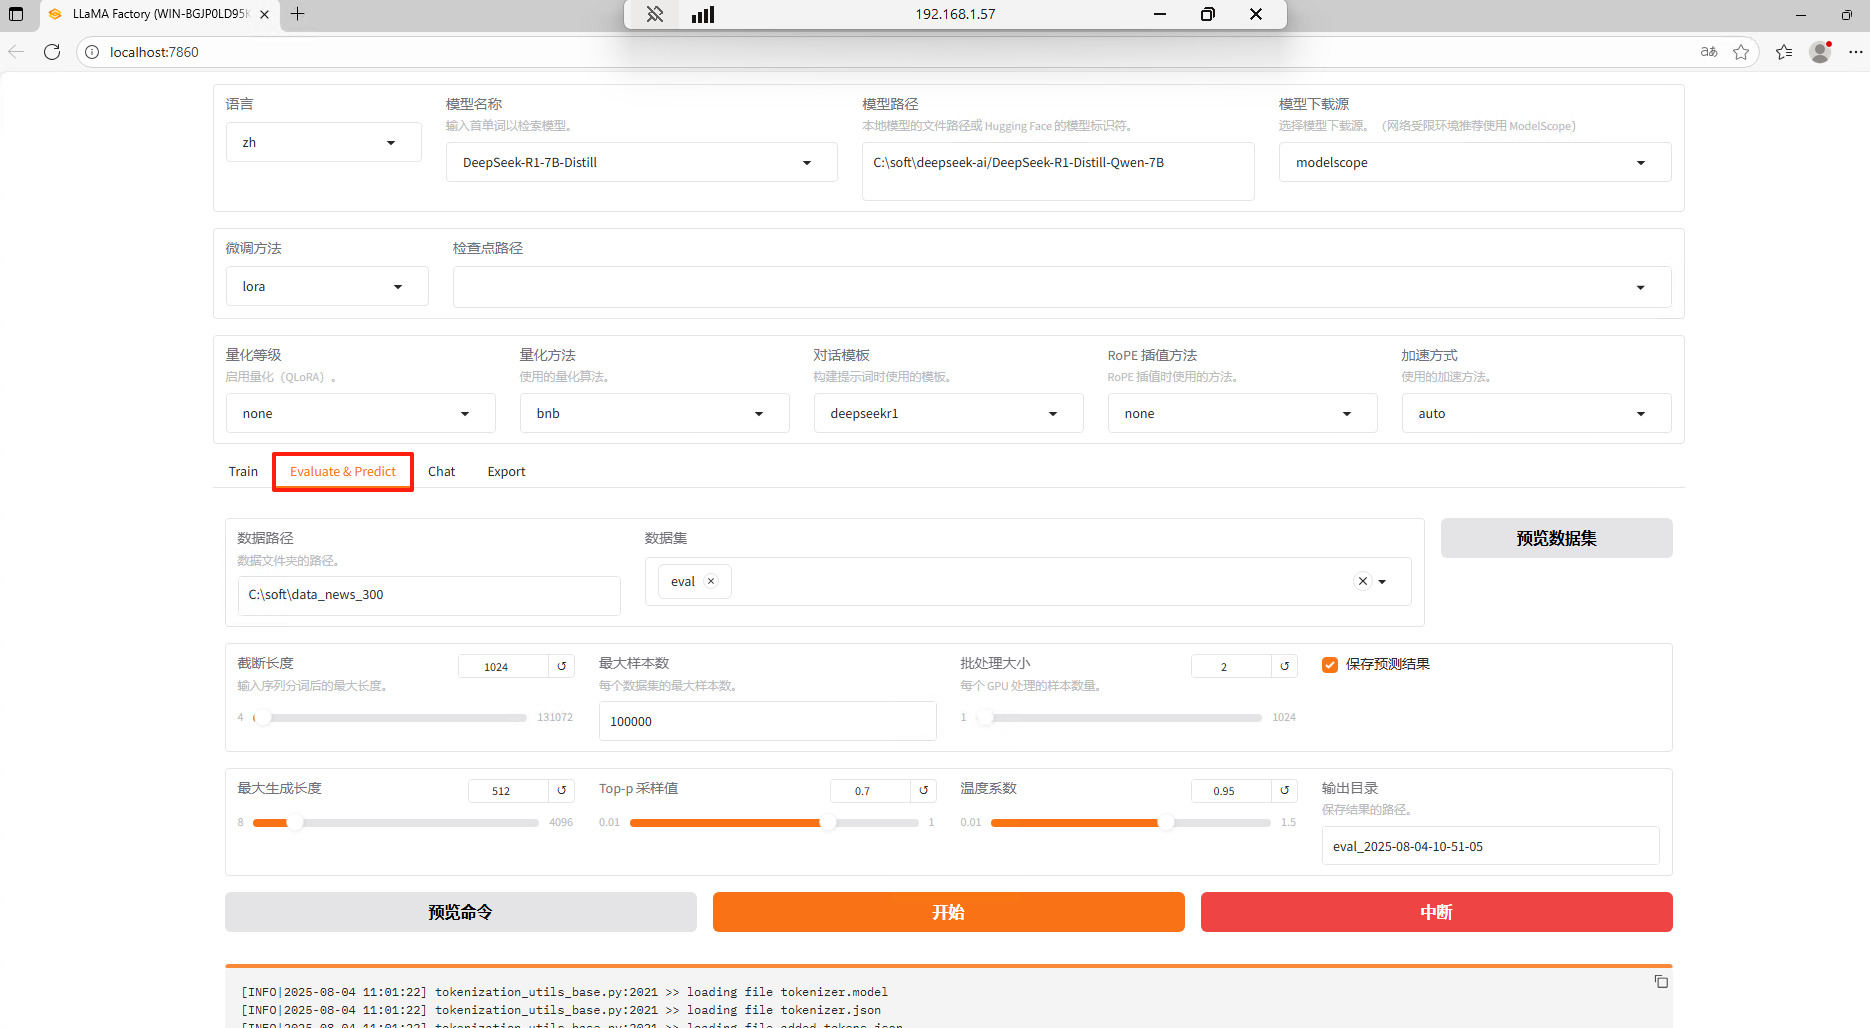The height and width of the screenshot is (1028, 1870).
Task: Click the 预览数据集 button
Action: click(1556, 538)
